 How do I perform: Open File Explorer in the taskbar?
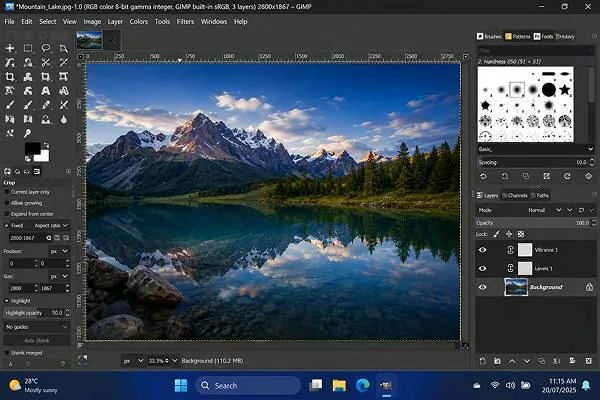339,385
